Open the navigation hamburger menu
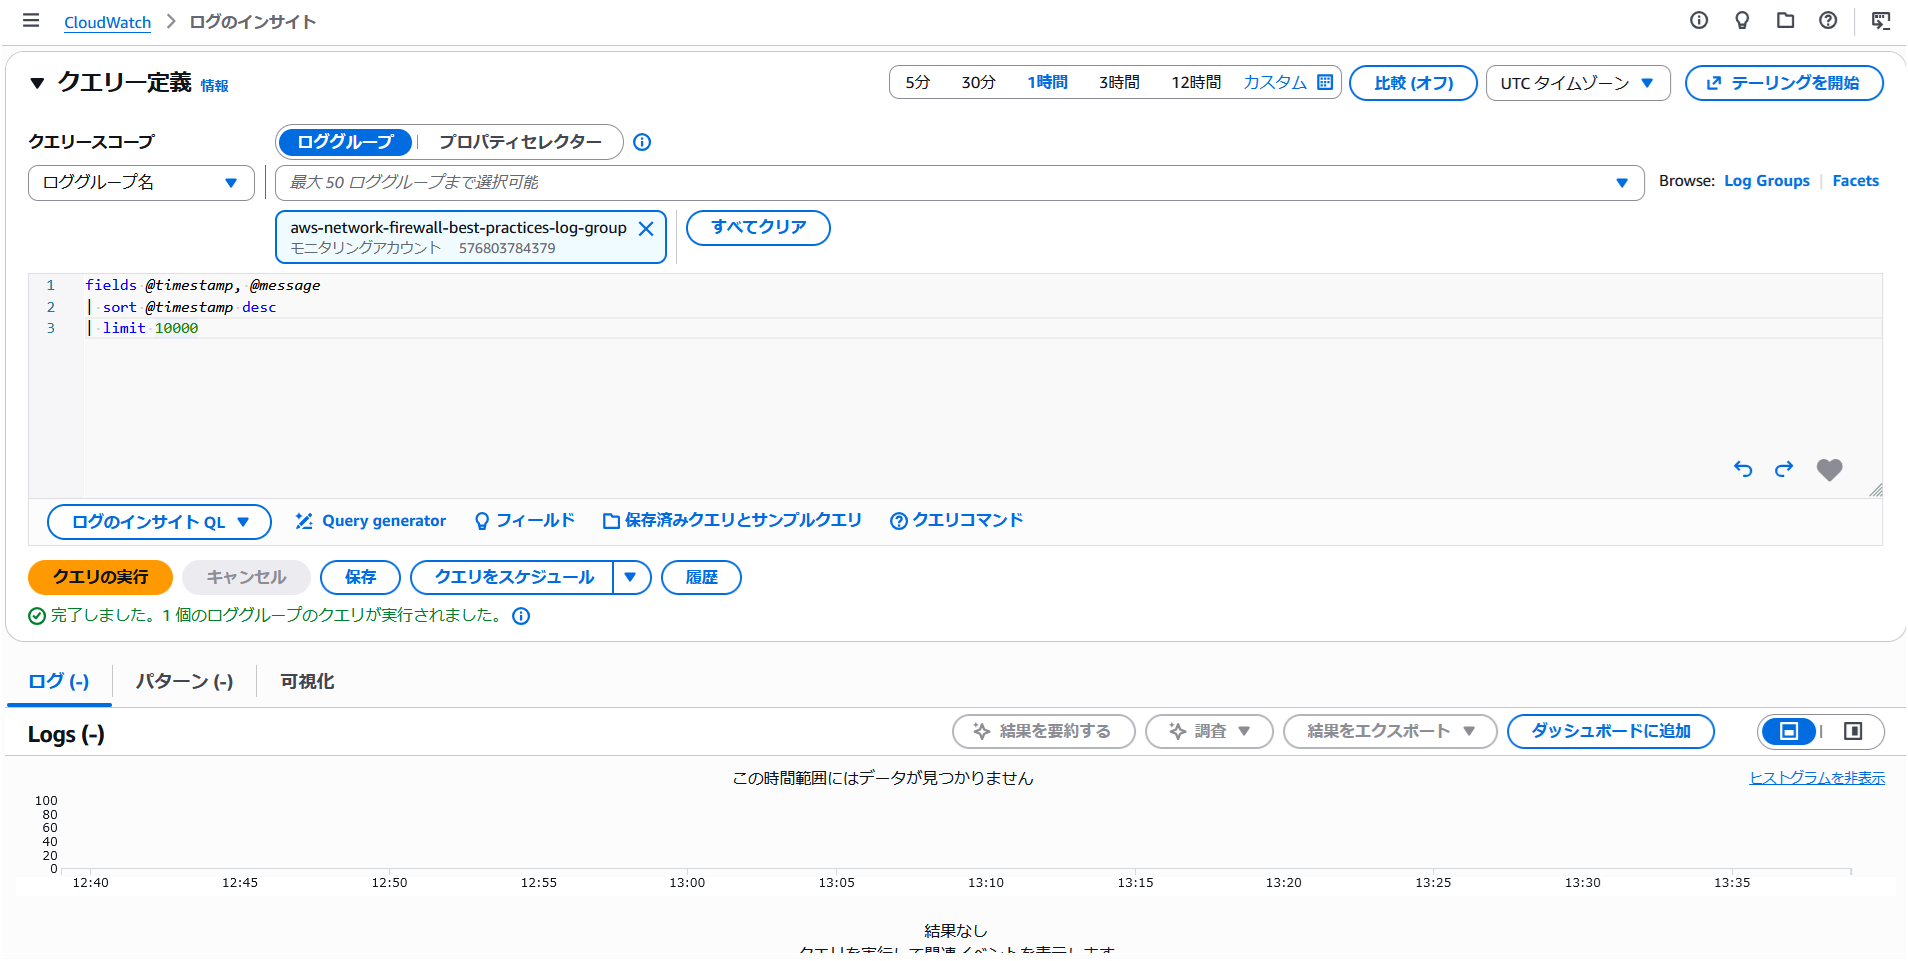 tap(30, 20)
